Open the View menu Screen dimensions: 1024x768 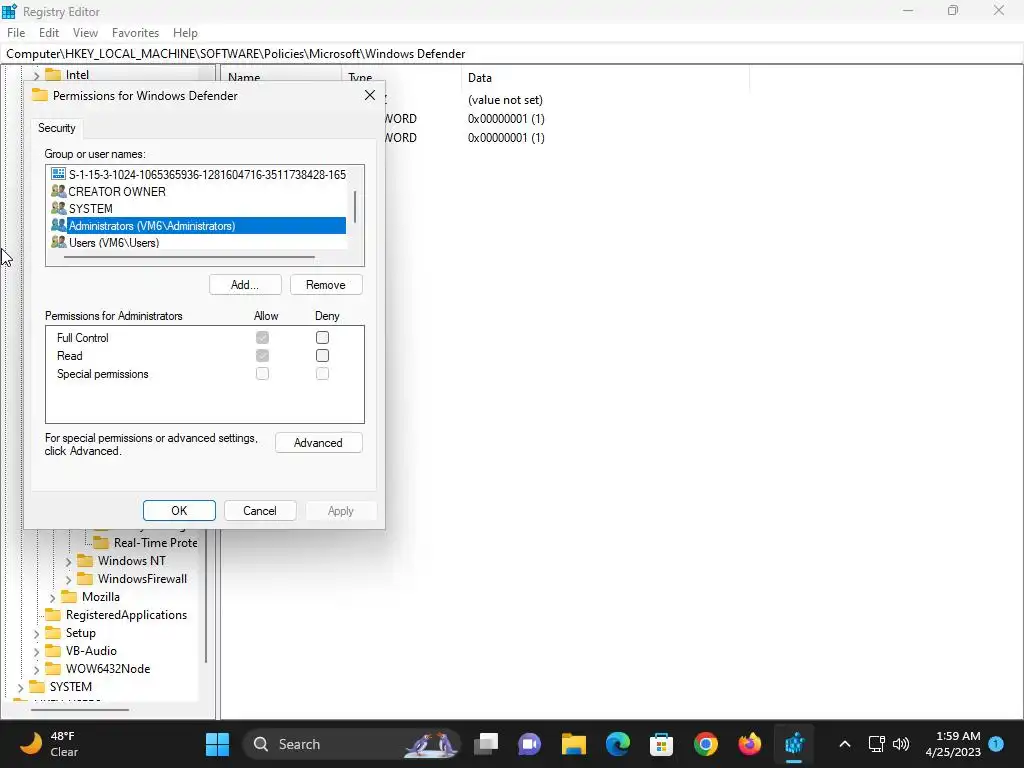tap(85, 33)
